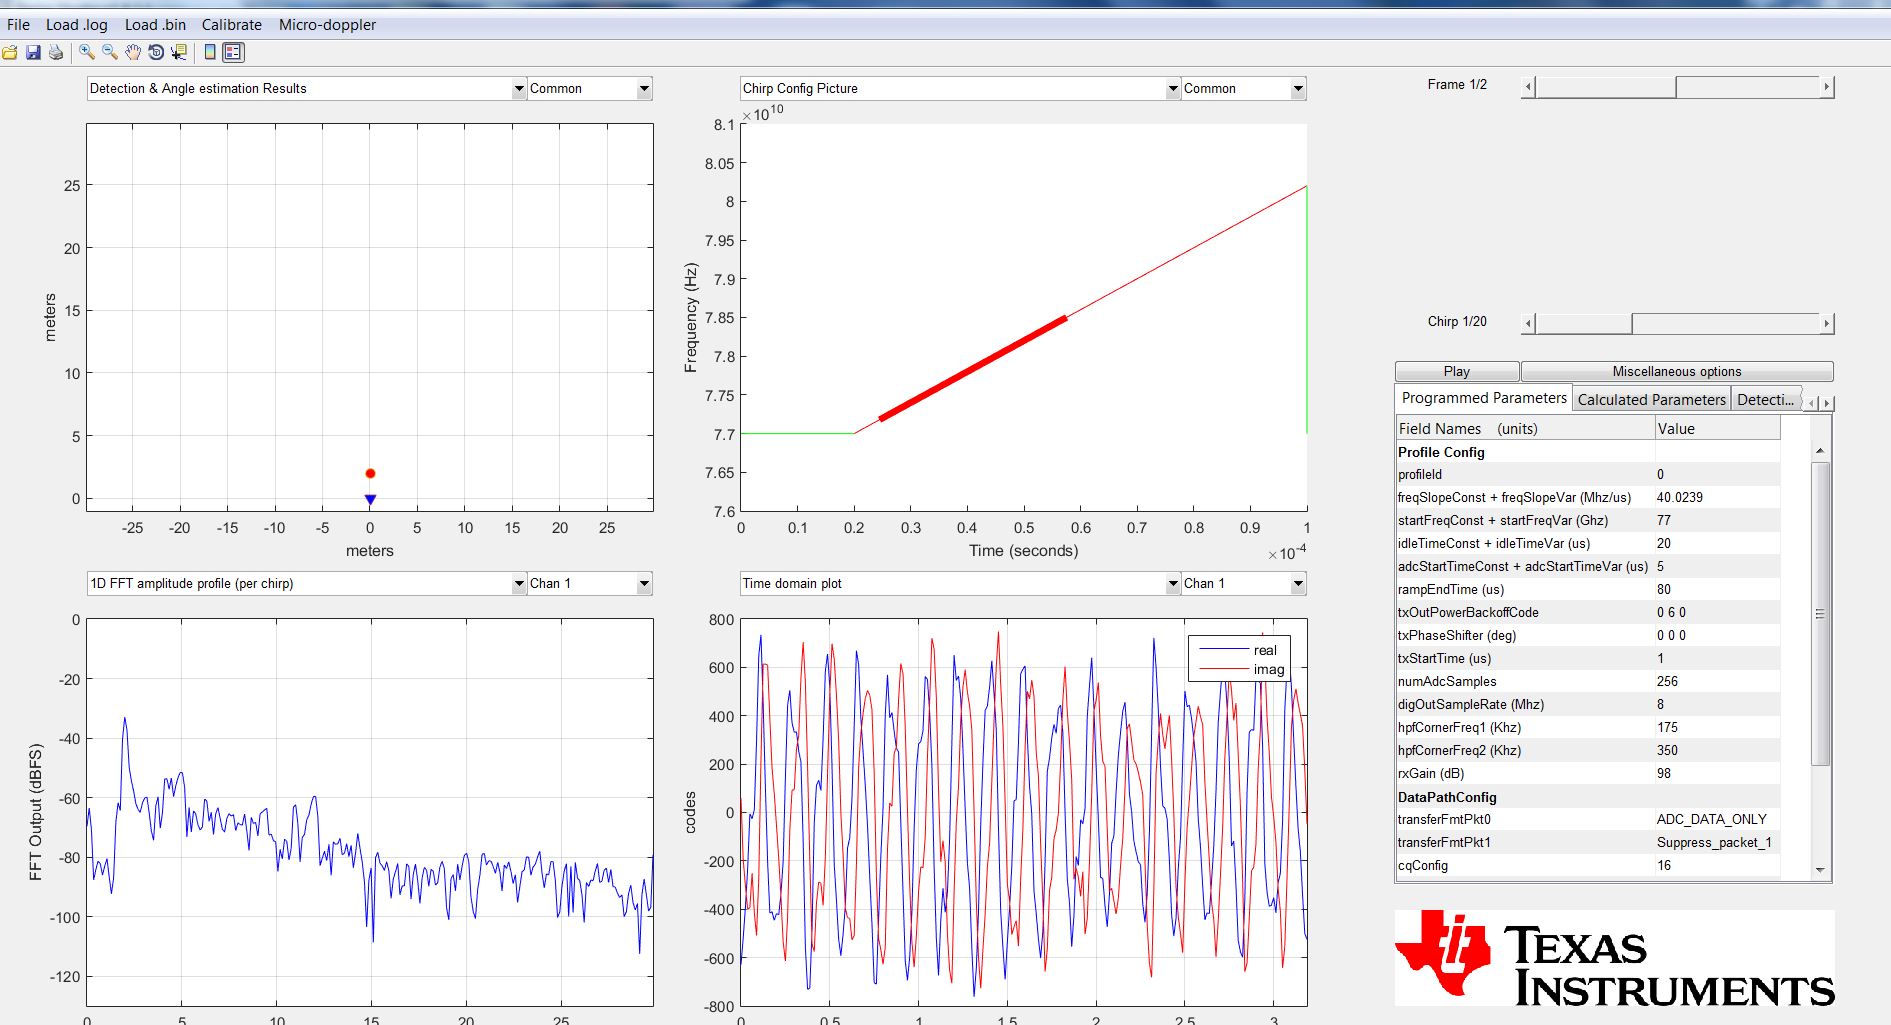This screenshot has height=1025, width=1891.
Task: Click the 'Field Names (units)' column header
Action: coord(1525,429)
